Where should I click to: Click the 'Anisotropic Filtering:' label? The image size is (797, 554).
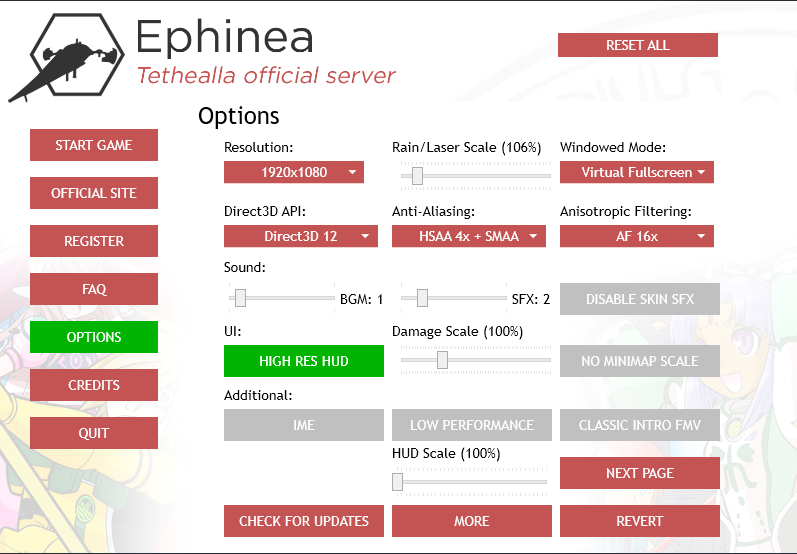(626, 211)
